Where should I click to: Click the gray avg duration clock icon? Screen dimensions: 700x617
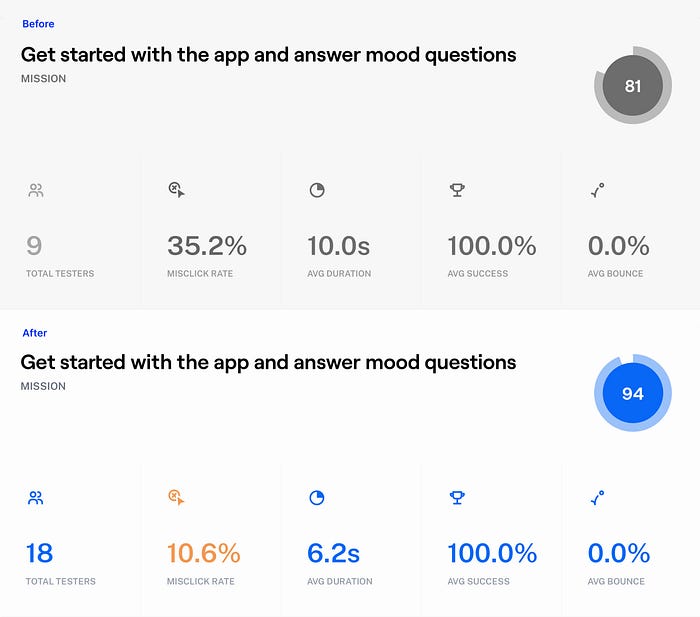point(317,190)
